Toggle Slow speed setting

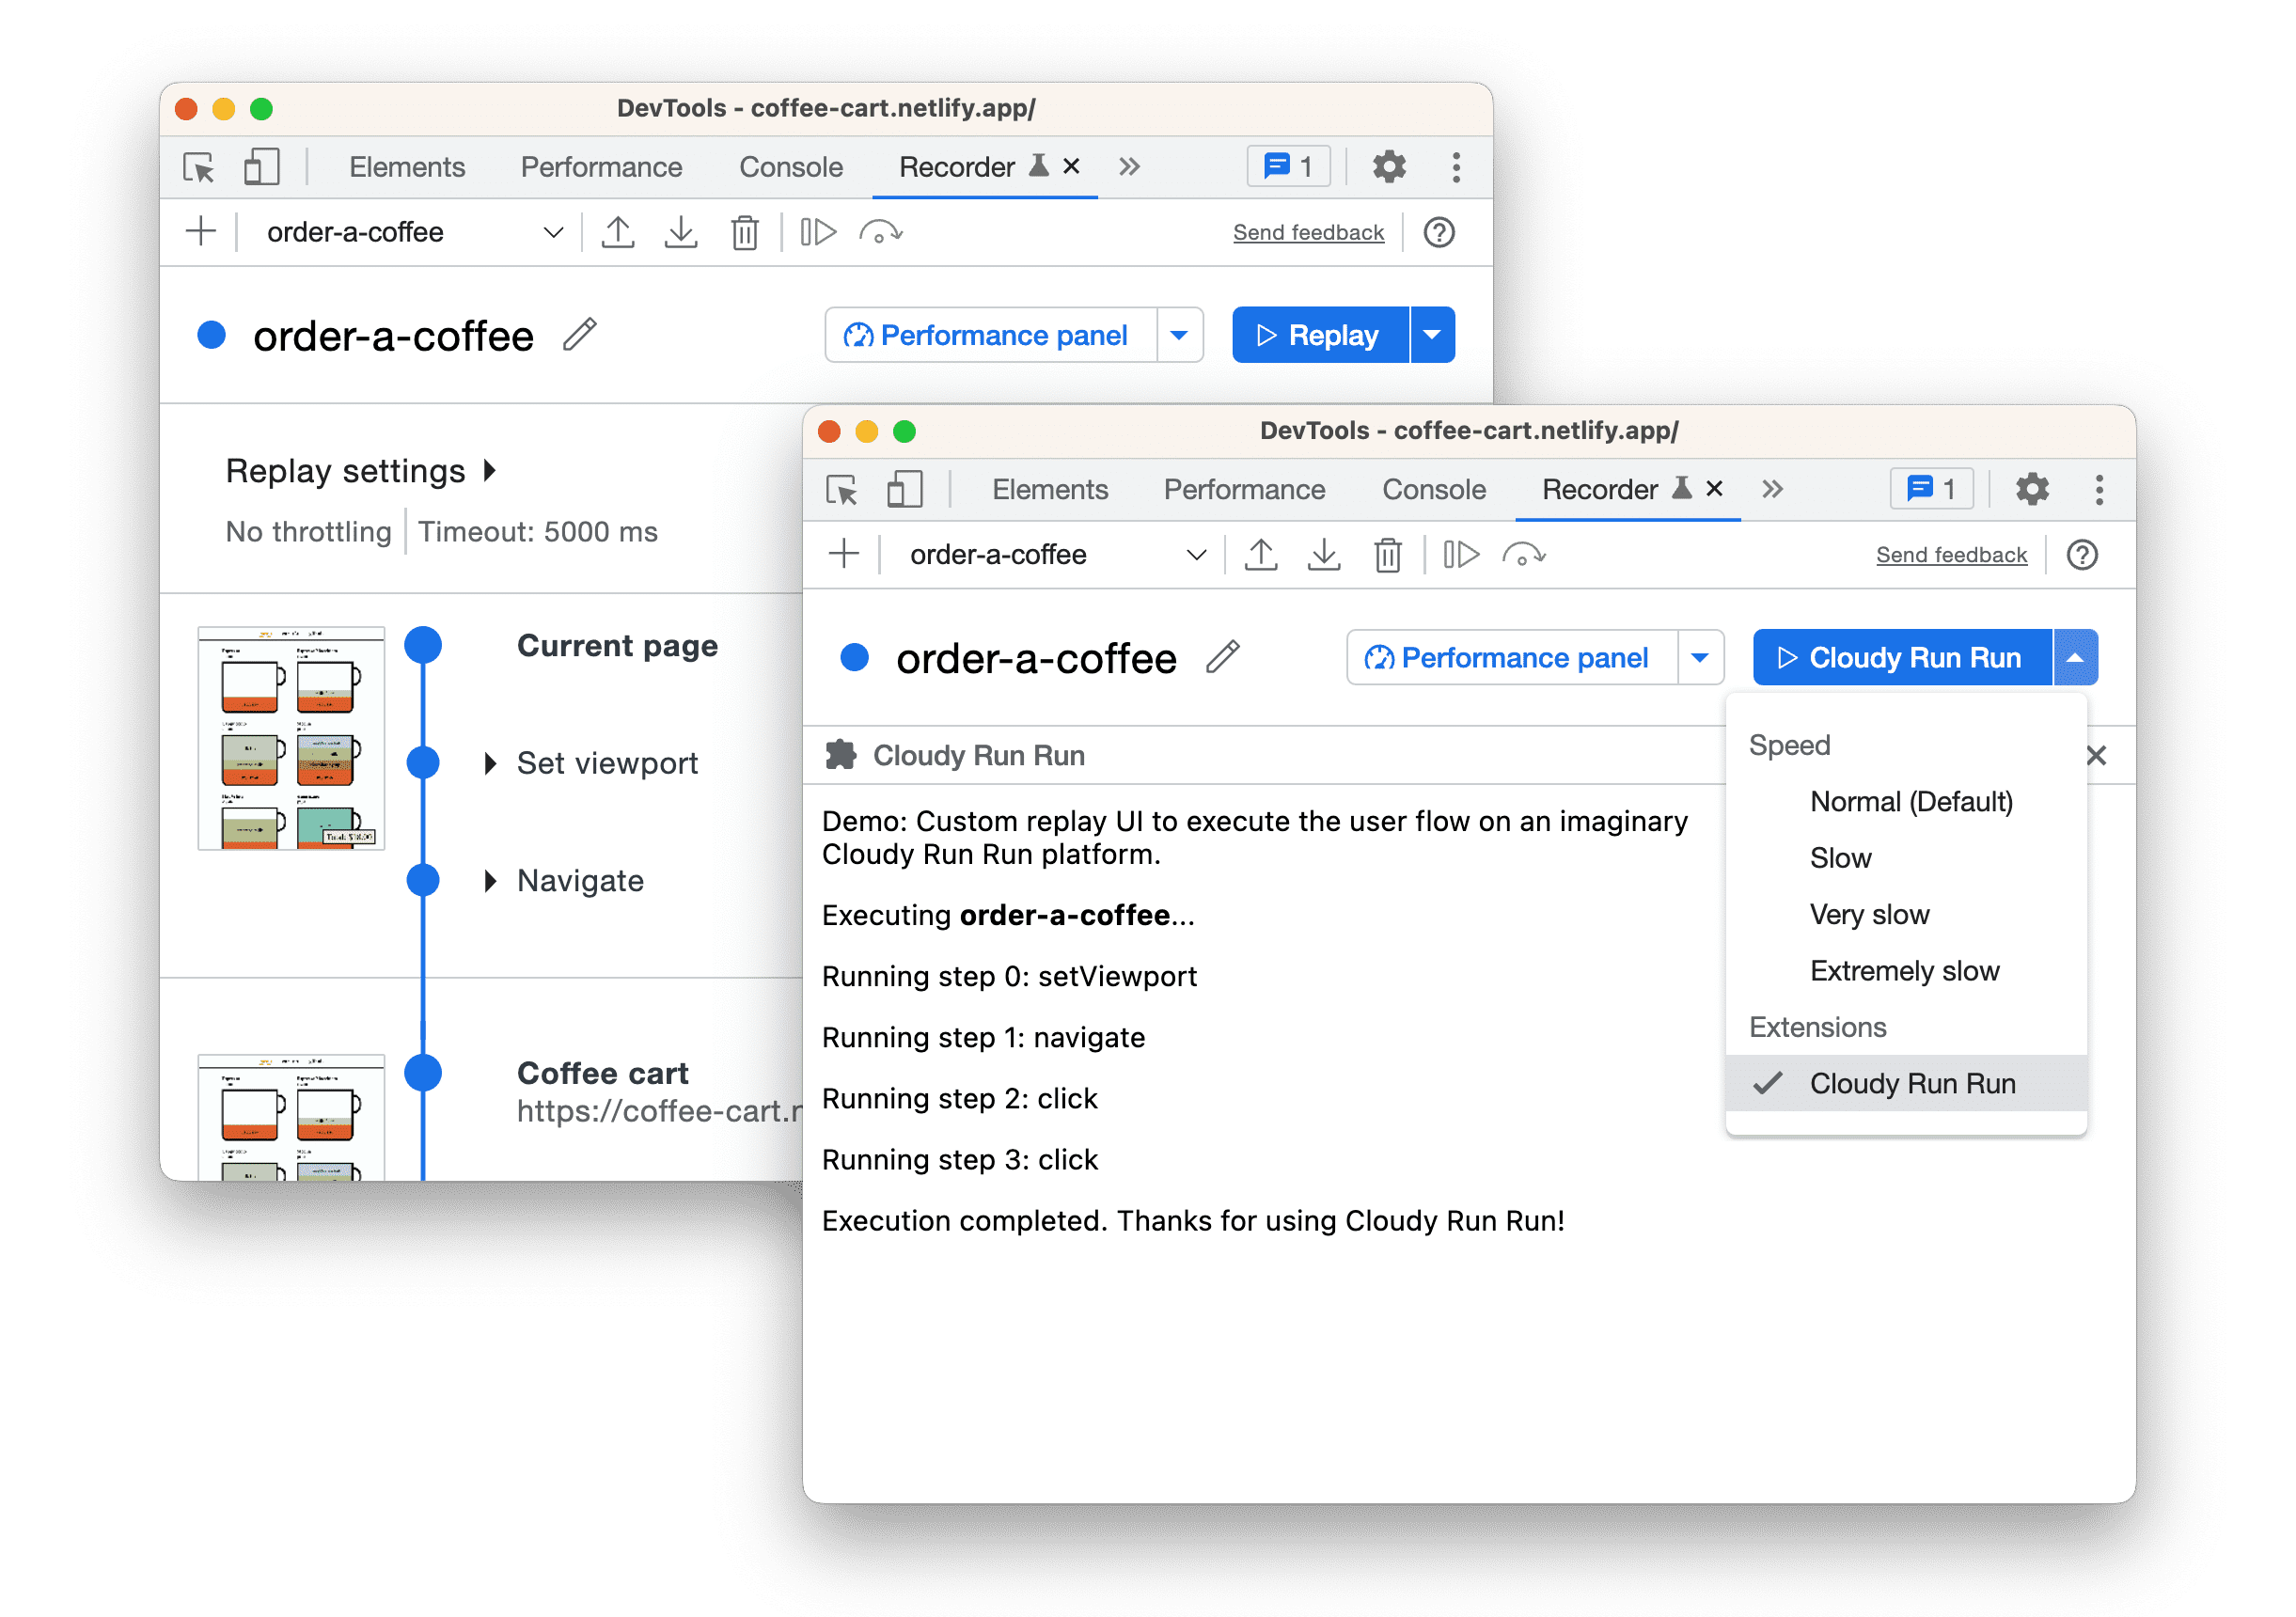[x=1839, y=856]
